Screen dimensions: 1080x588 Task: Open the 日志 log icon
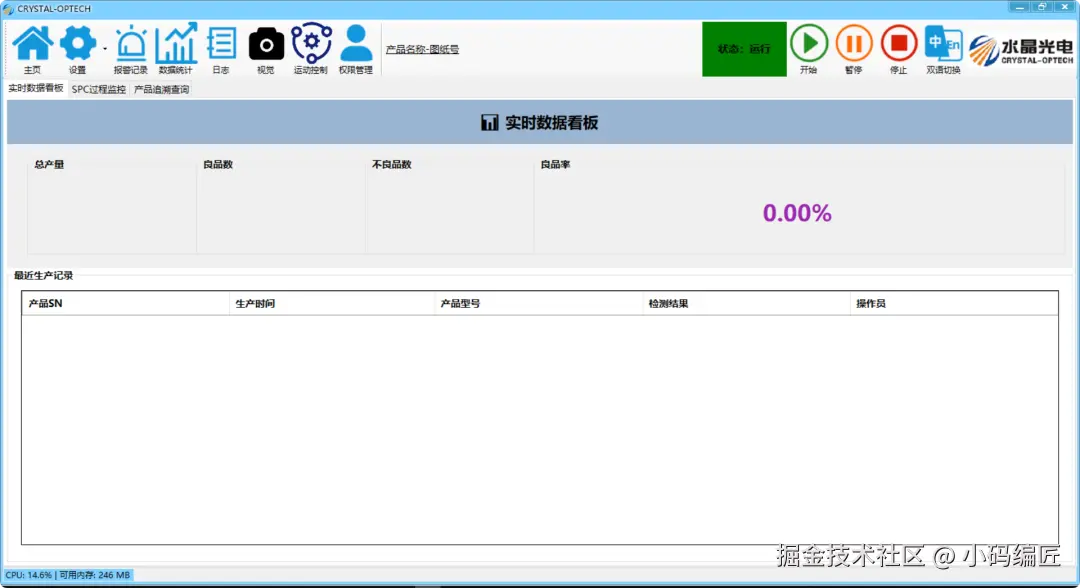220,49
